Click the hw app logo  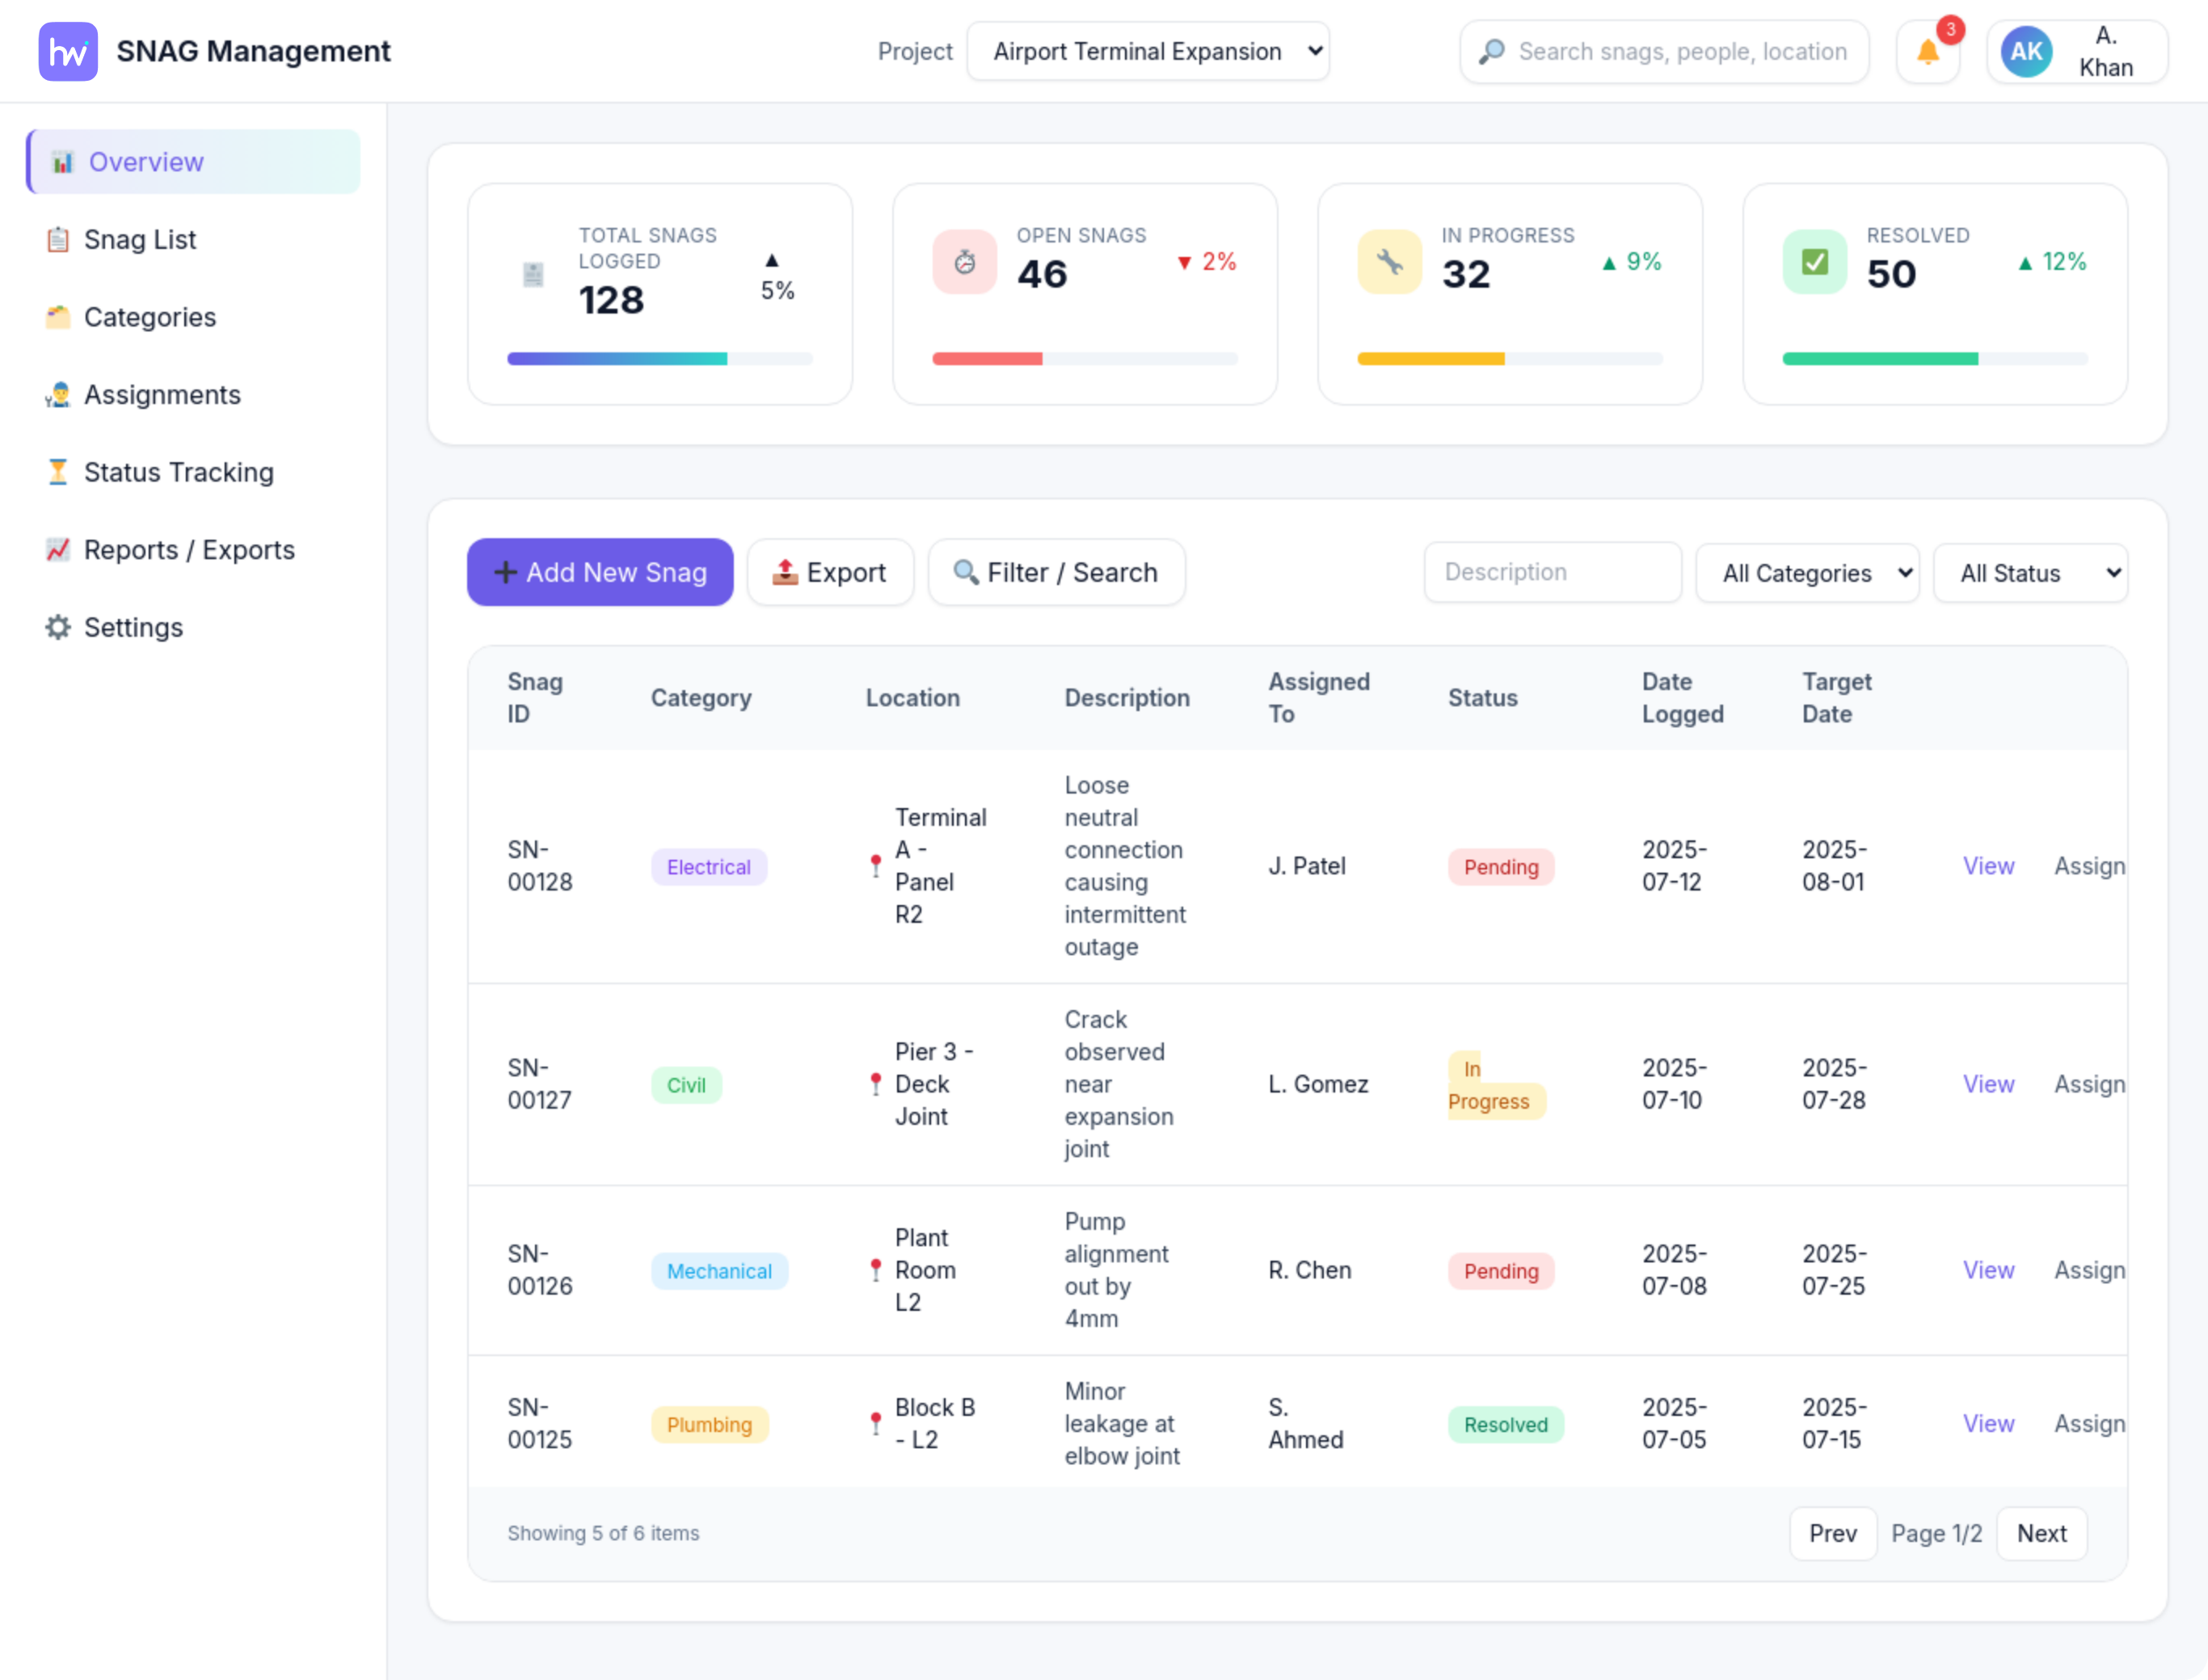[68, 51]
